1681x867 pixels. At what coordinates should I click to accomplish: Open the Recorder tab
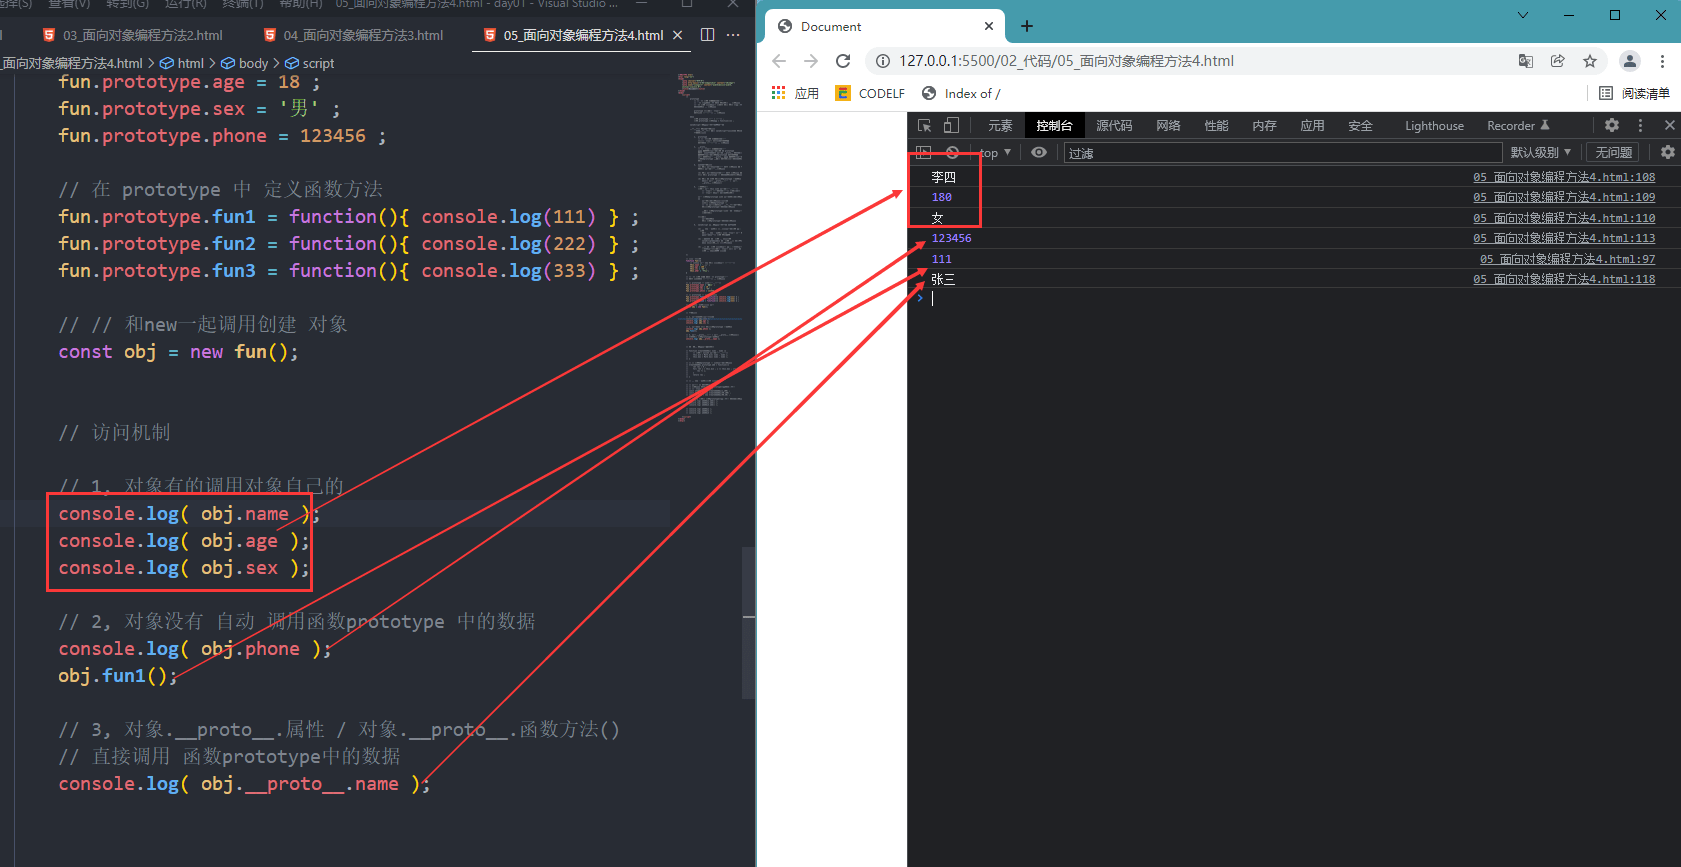tap(1517, 125)
